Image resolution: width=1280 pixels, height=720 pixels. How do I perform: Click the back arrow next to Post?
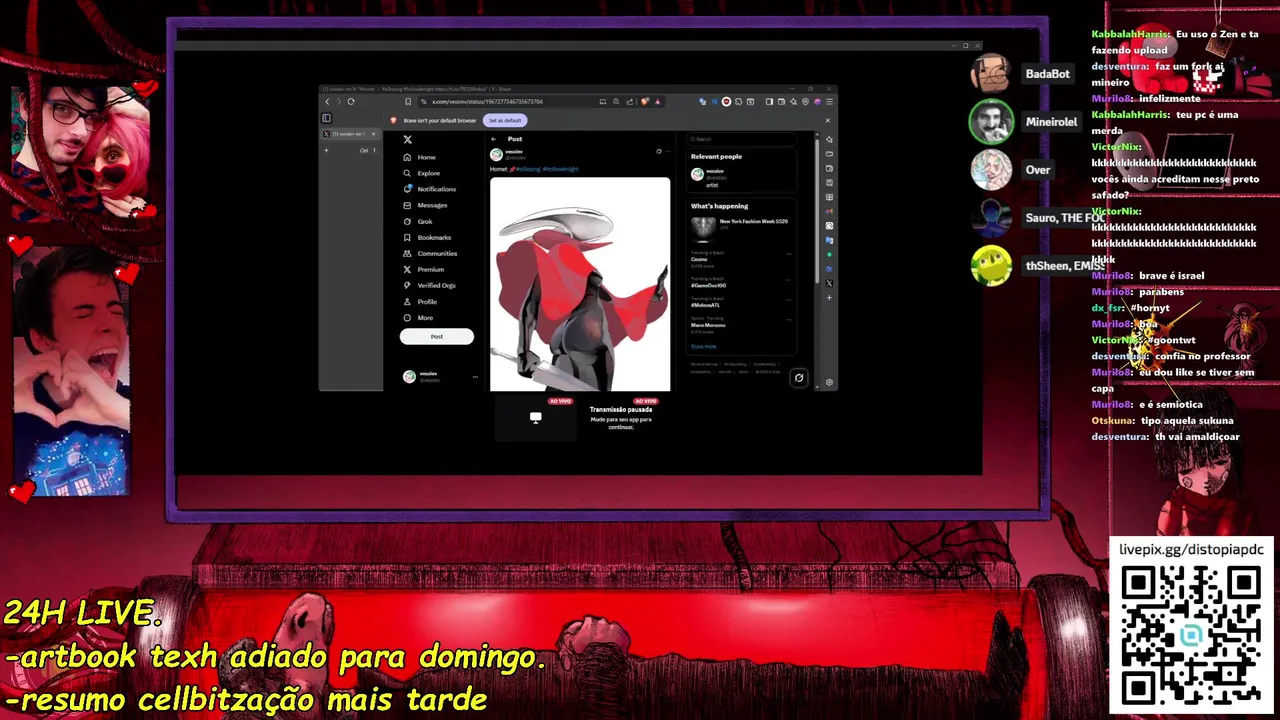(493, 139)
